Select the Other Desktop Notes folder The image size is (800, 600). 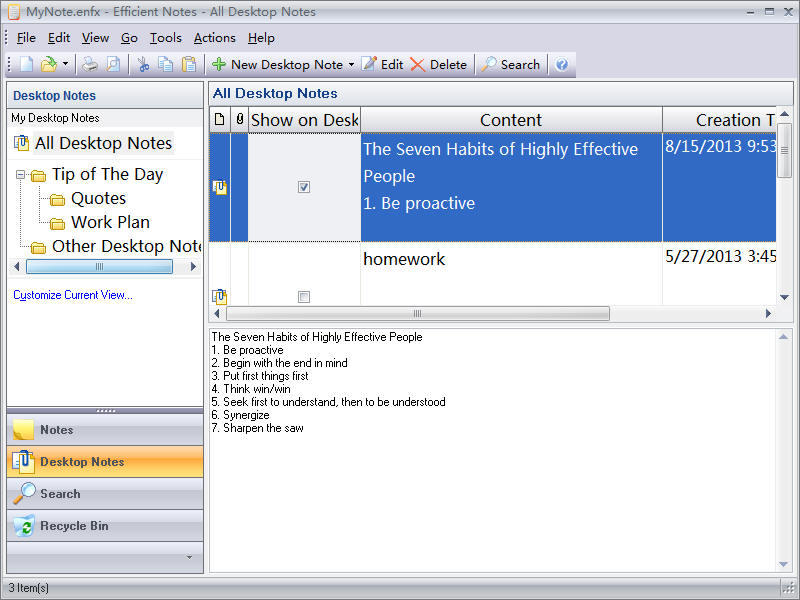(127, 246)
